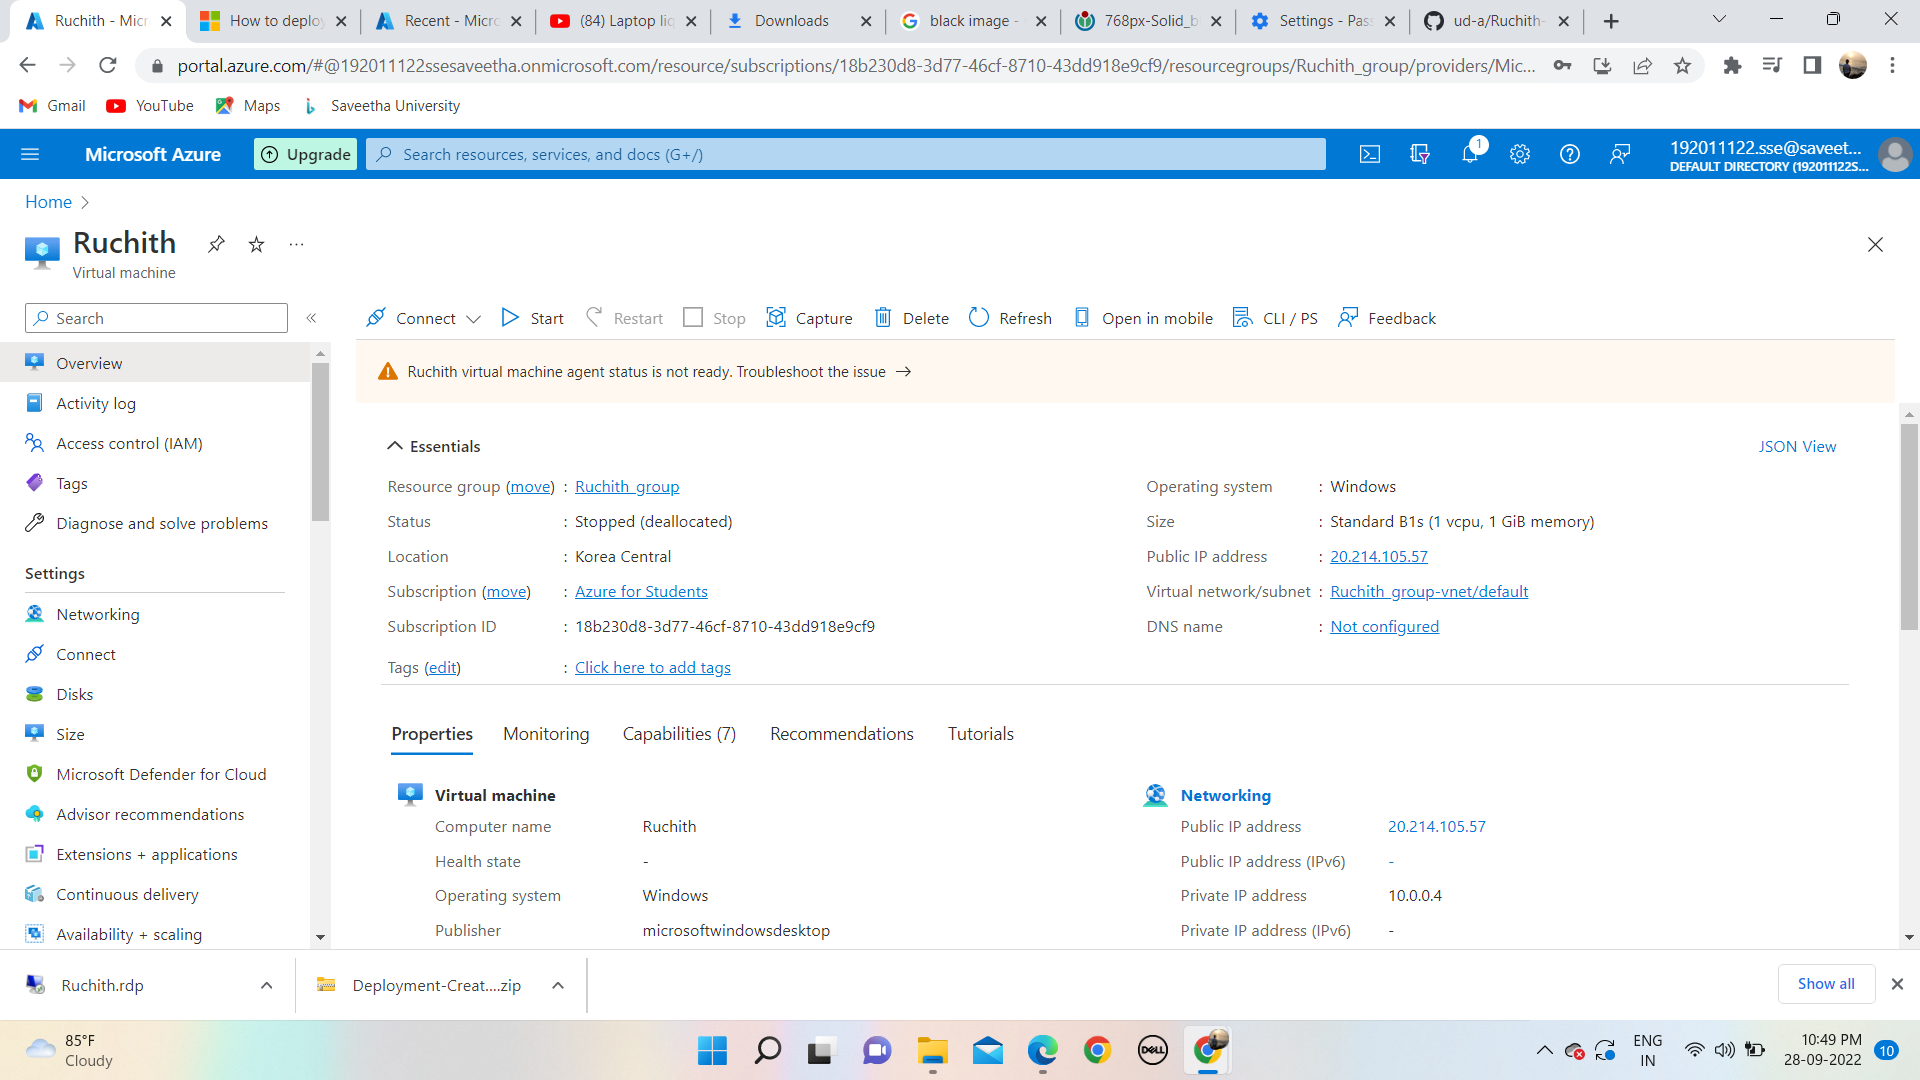Screen dimensions: 1920x1080
Task: Open Azure Cloud Shell icon
Action: (x=1370, y=154)
